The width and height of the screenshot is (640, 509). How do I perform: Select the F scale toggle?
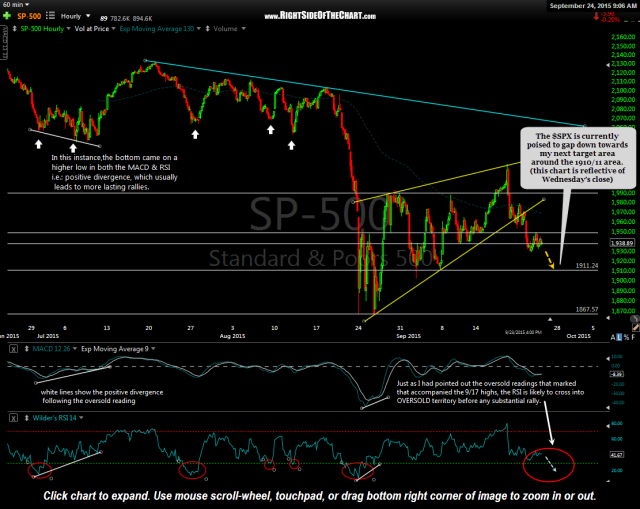point(633,337)
